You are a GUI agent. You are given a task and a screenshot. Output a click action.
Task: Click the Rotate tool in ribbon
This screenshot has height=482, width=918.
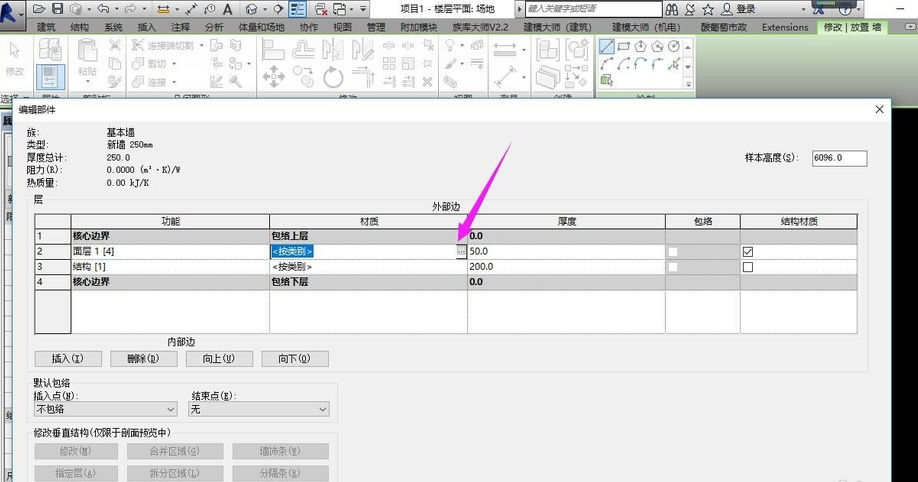pos(333,77)
